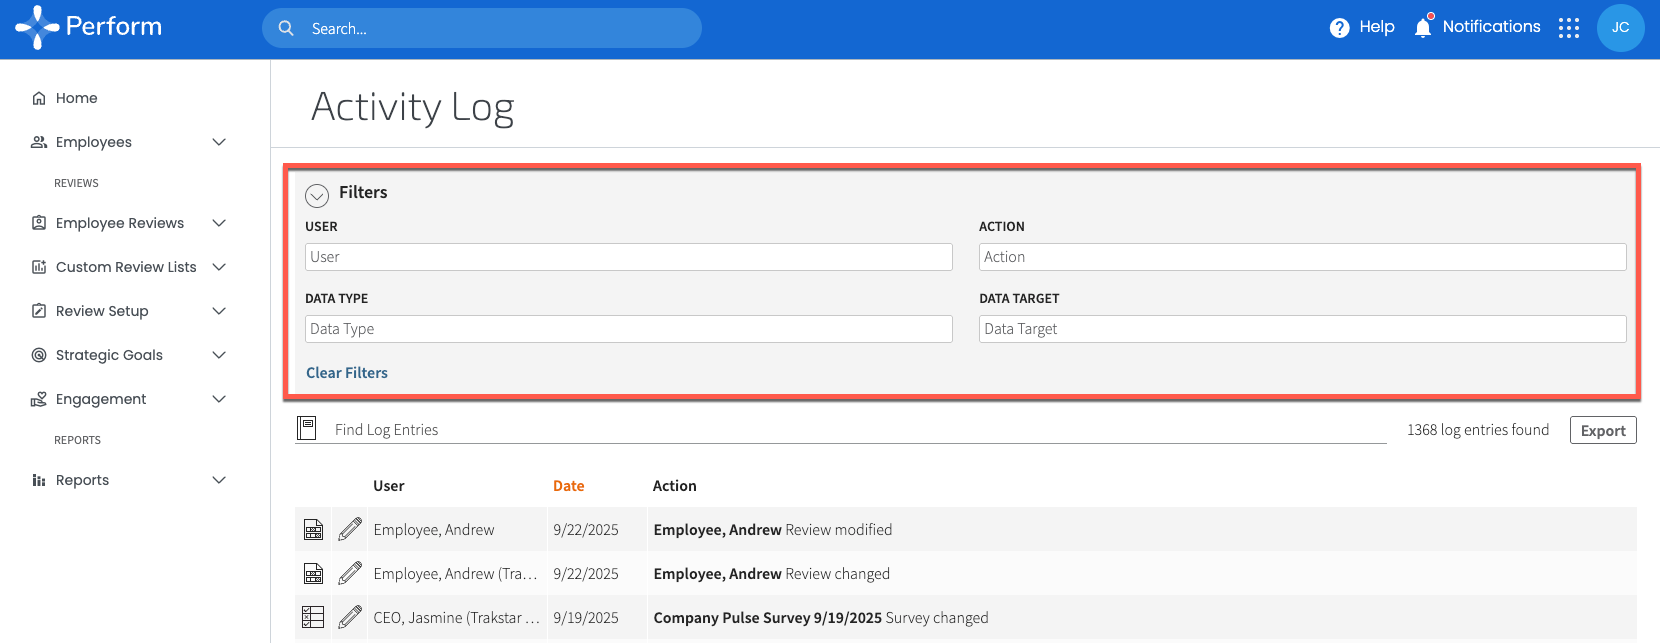Open the apps grid menu icon

click(x=1568, y=28)
